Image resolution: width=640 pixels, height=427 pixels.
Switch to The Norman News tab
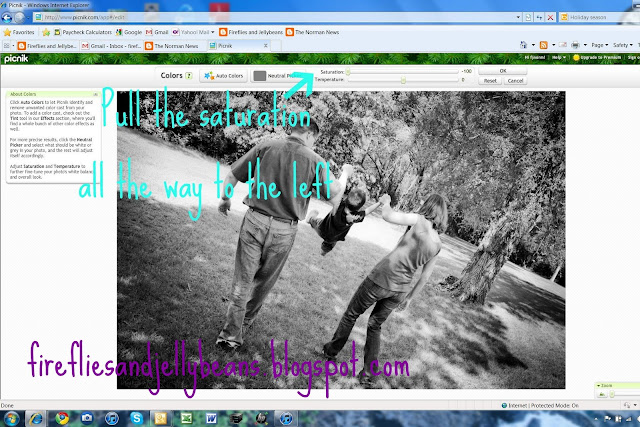pos(170,45)
